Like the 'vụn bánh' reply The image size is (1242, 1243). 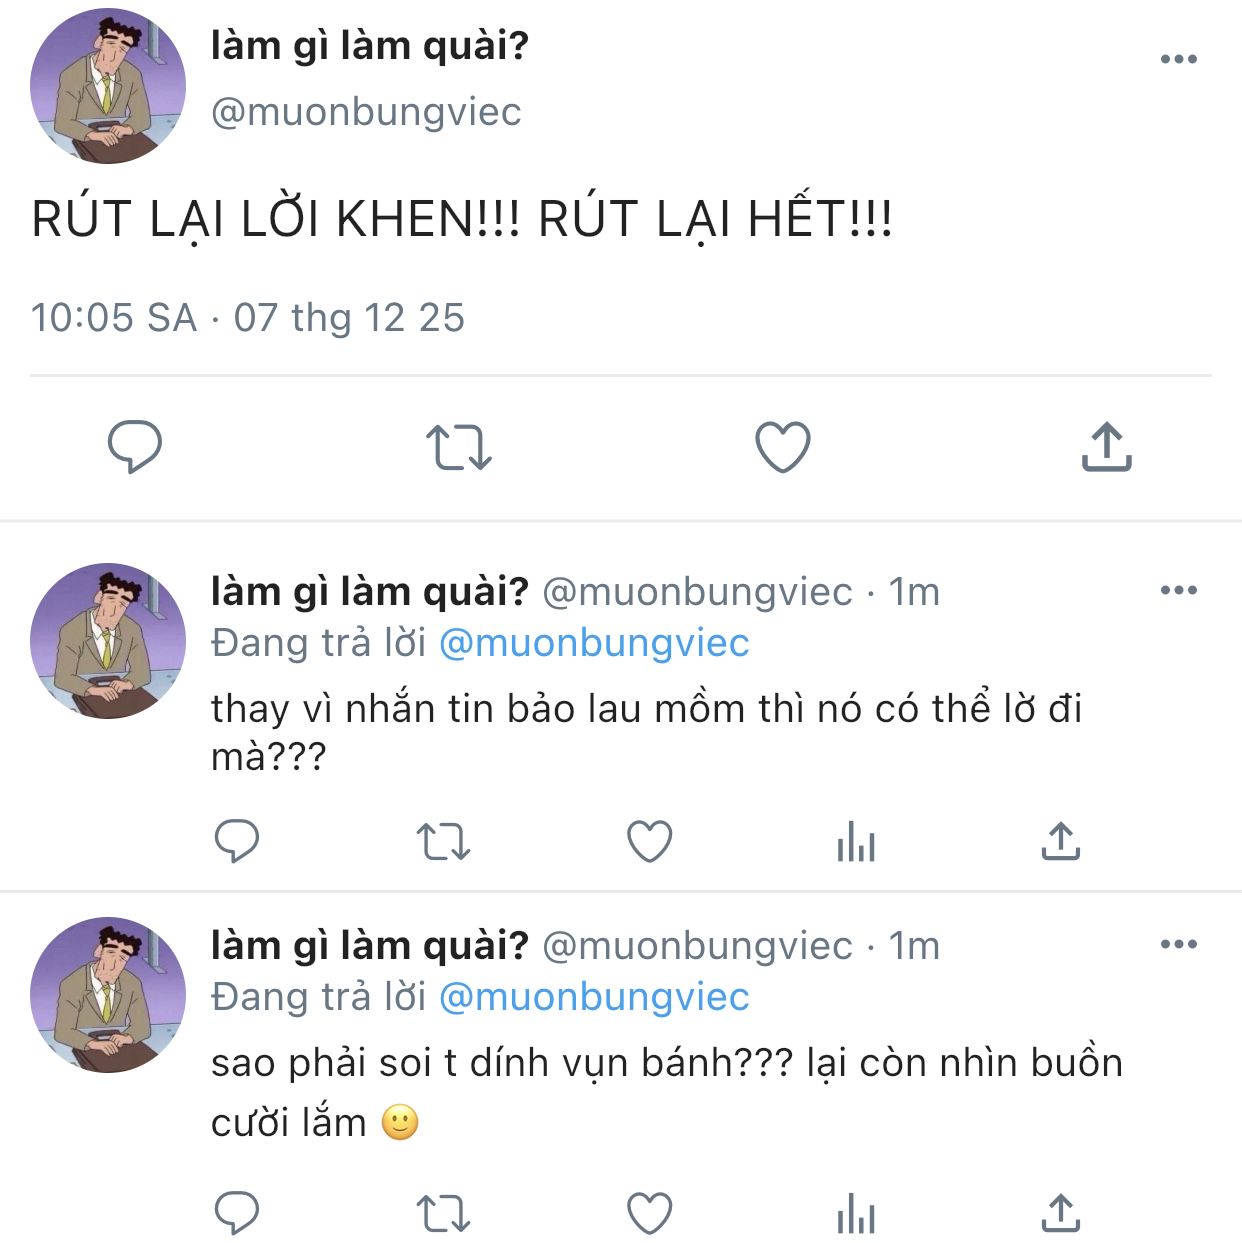pyautogui.click(x=649, y=1214)
